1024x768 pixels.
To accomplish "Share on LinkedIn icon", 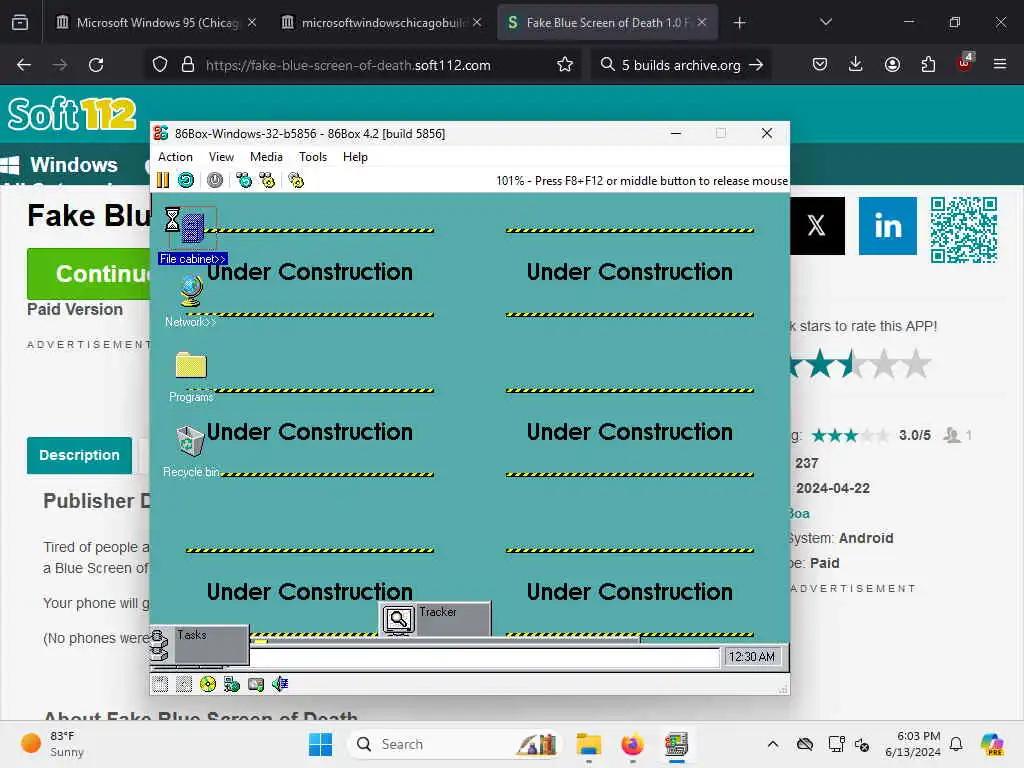I will pos(888,226).
